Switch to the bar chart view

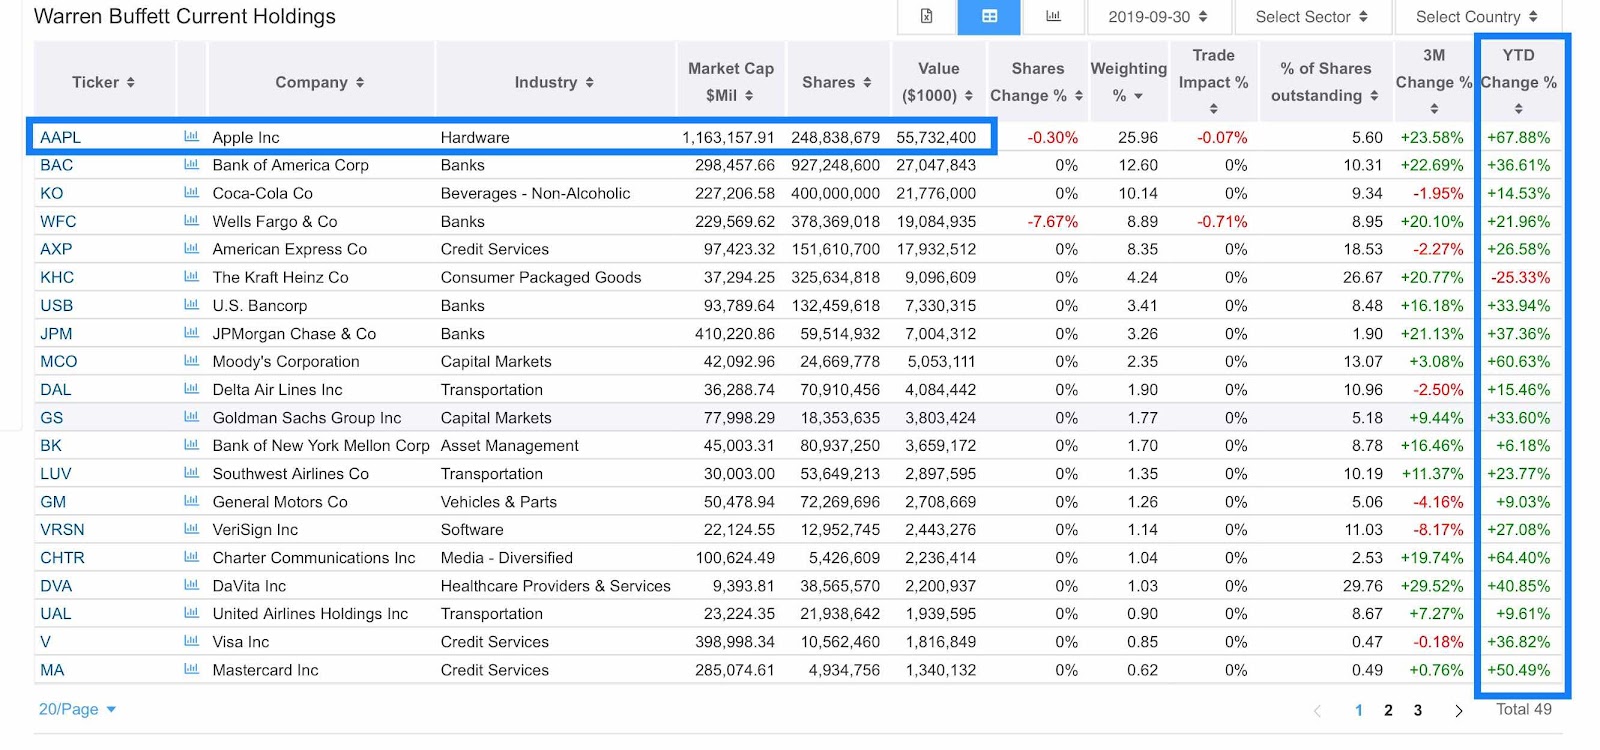coord(1053,16)
